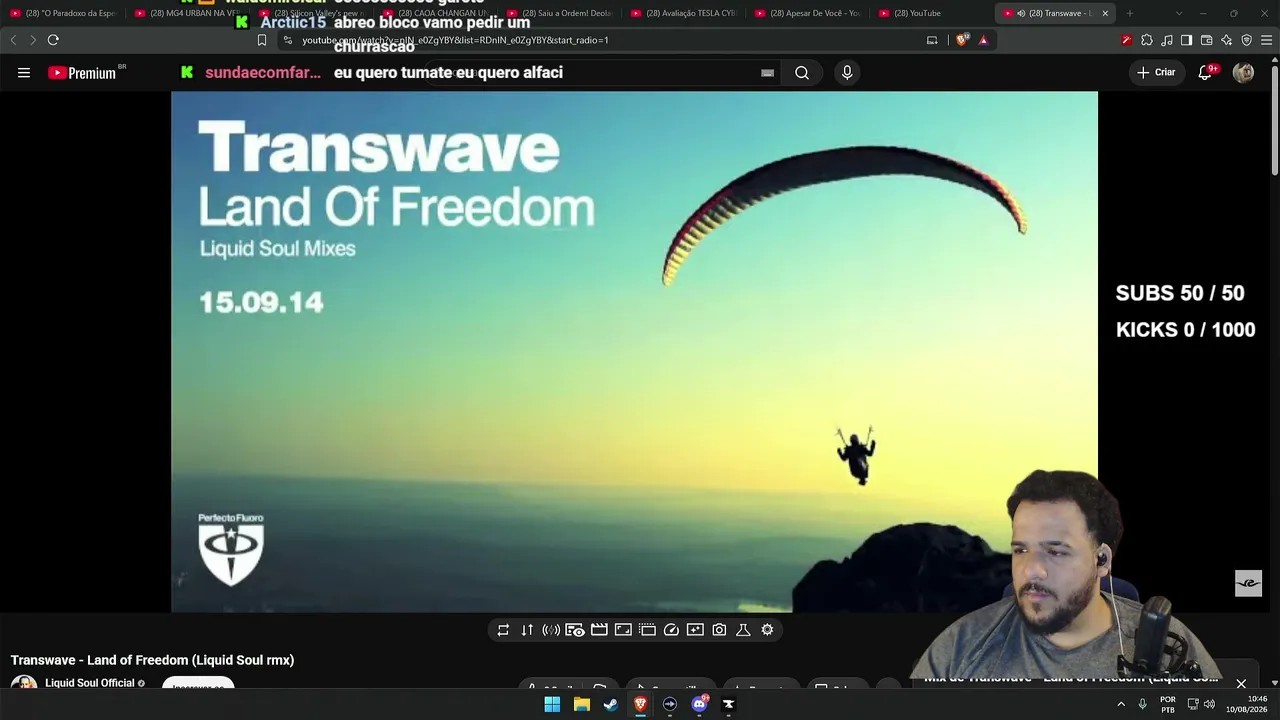Viewport: 1280px width, 720px height.
Task: Open the flask experiments icon
Action: tap(743, 630)
